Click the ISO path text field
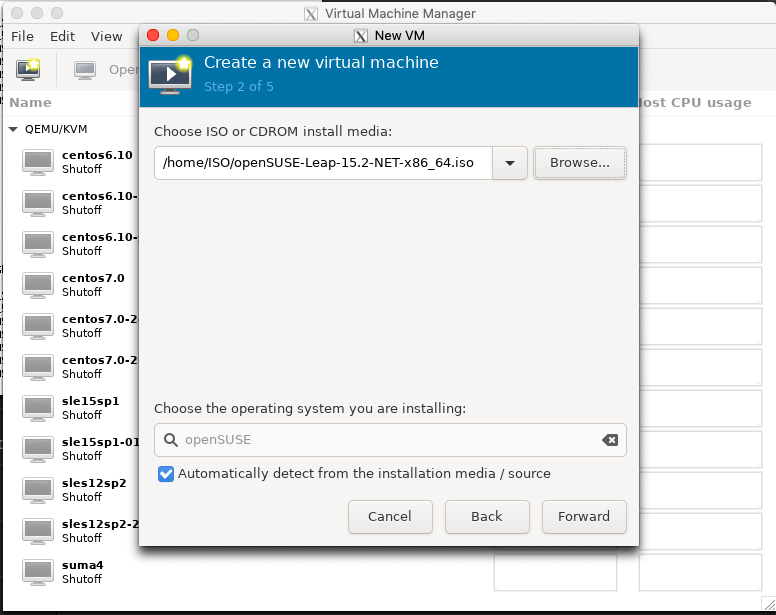 coord(323,163)
